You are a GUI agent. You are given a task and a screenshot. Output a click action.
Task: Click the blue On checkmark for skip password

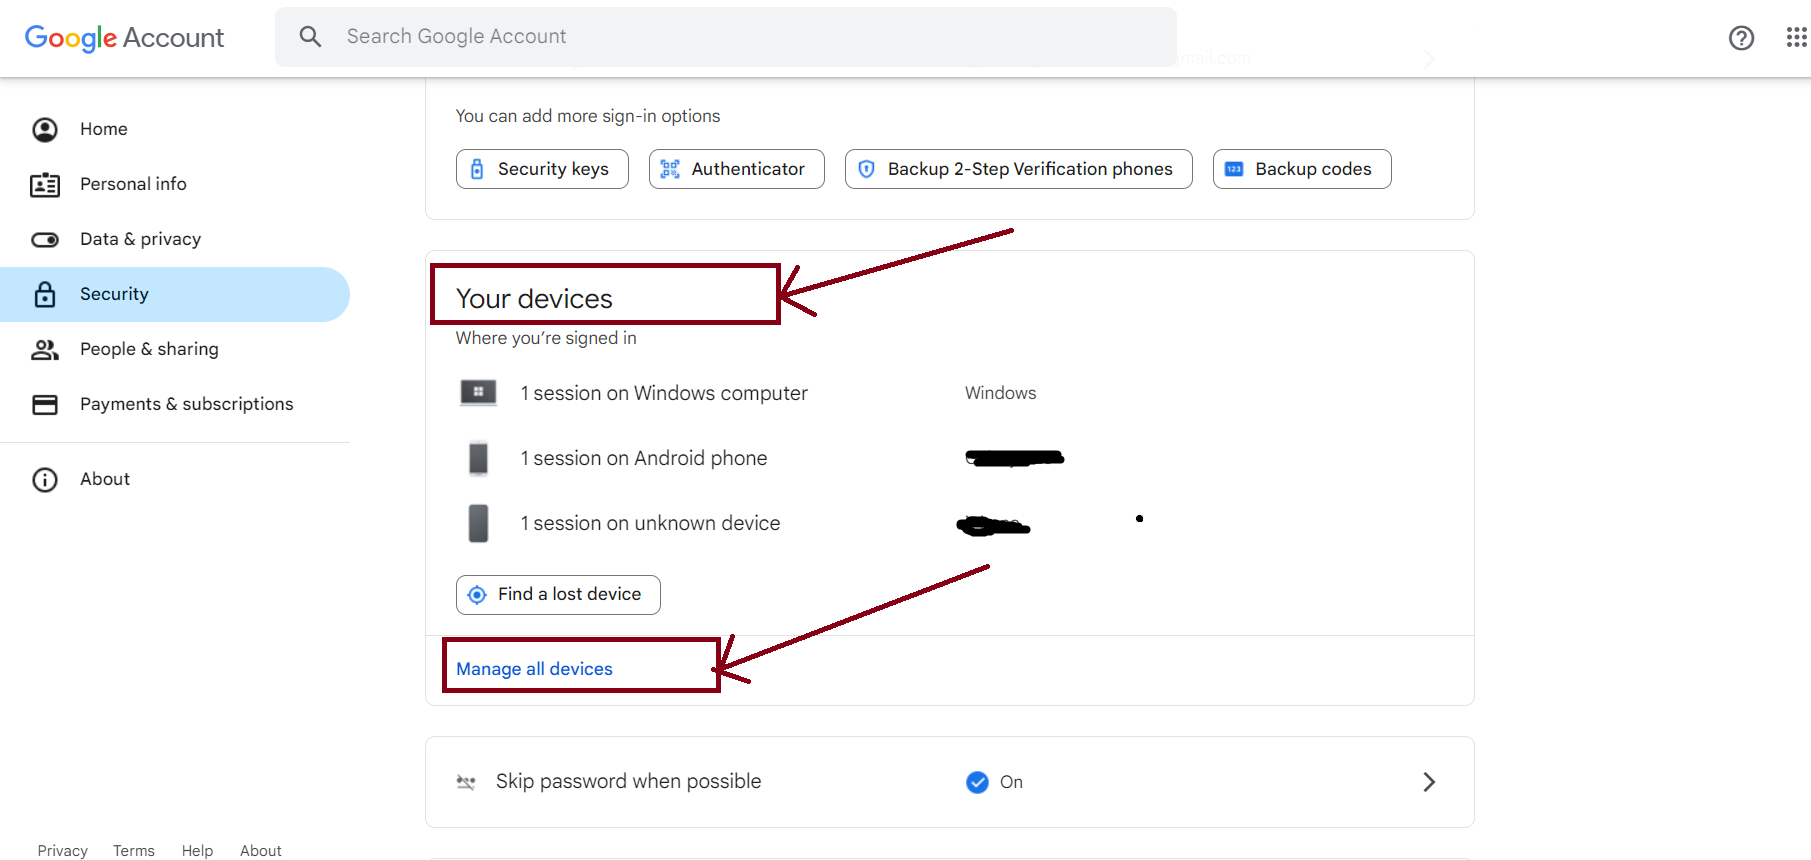click(977, 782)
